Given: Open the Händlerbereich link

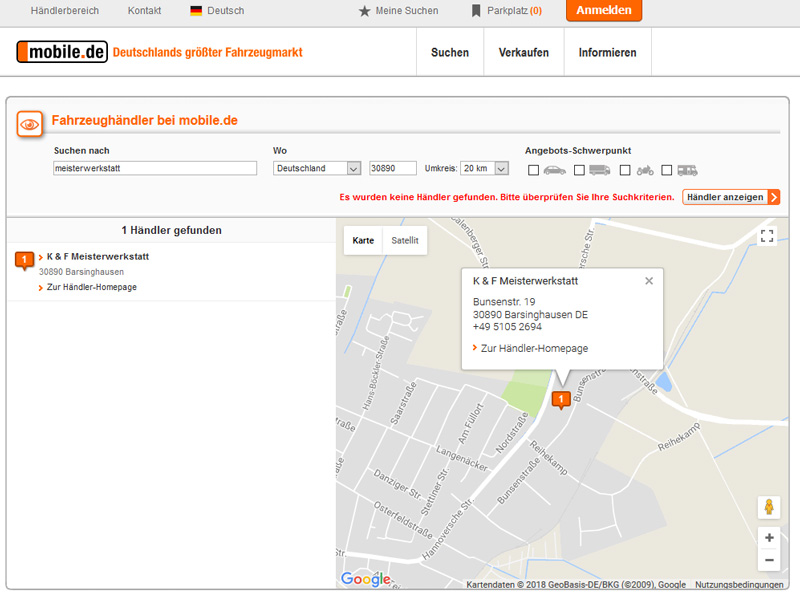Looking at the screenshot, I should coord(65,11).
